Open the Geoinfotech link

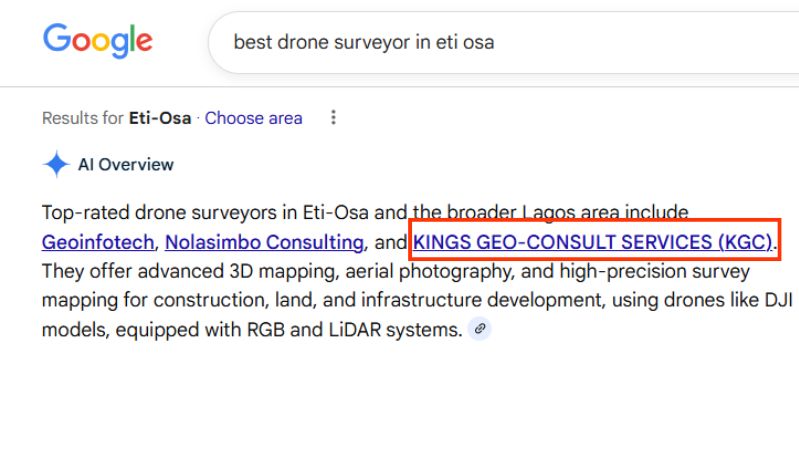98,242
